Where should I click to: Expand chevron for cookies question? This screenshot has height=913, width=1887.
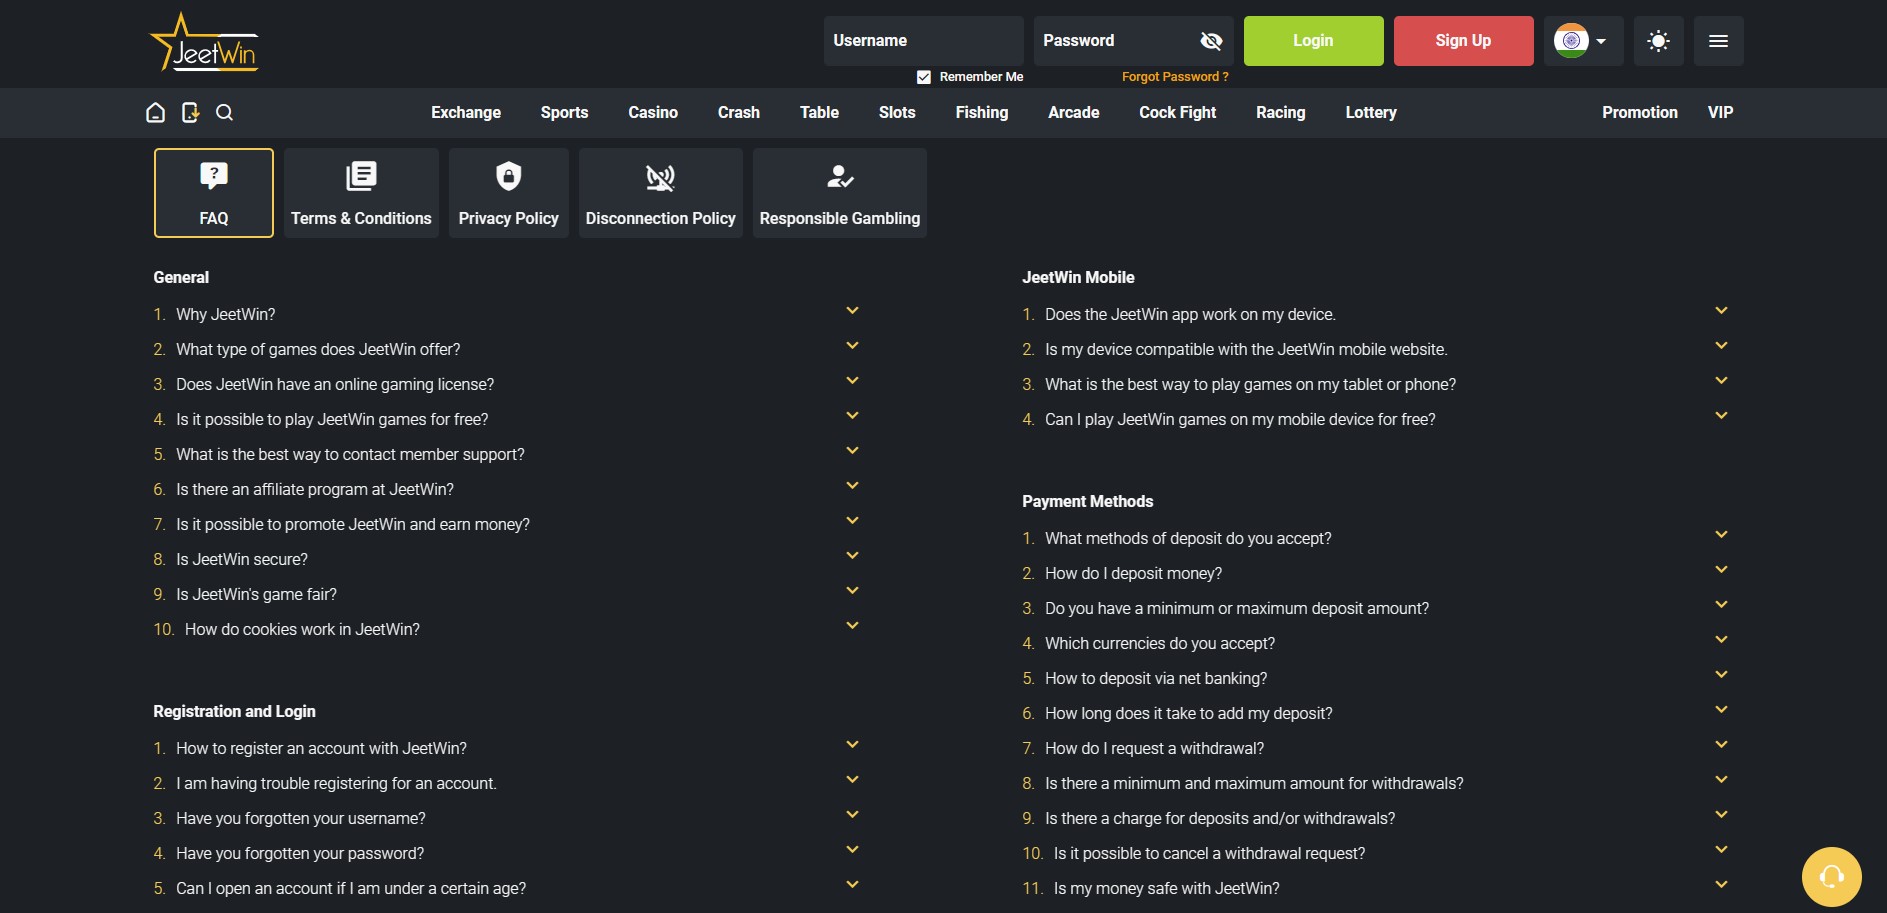click(852, 626)
